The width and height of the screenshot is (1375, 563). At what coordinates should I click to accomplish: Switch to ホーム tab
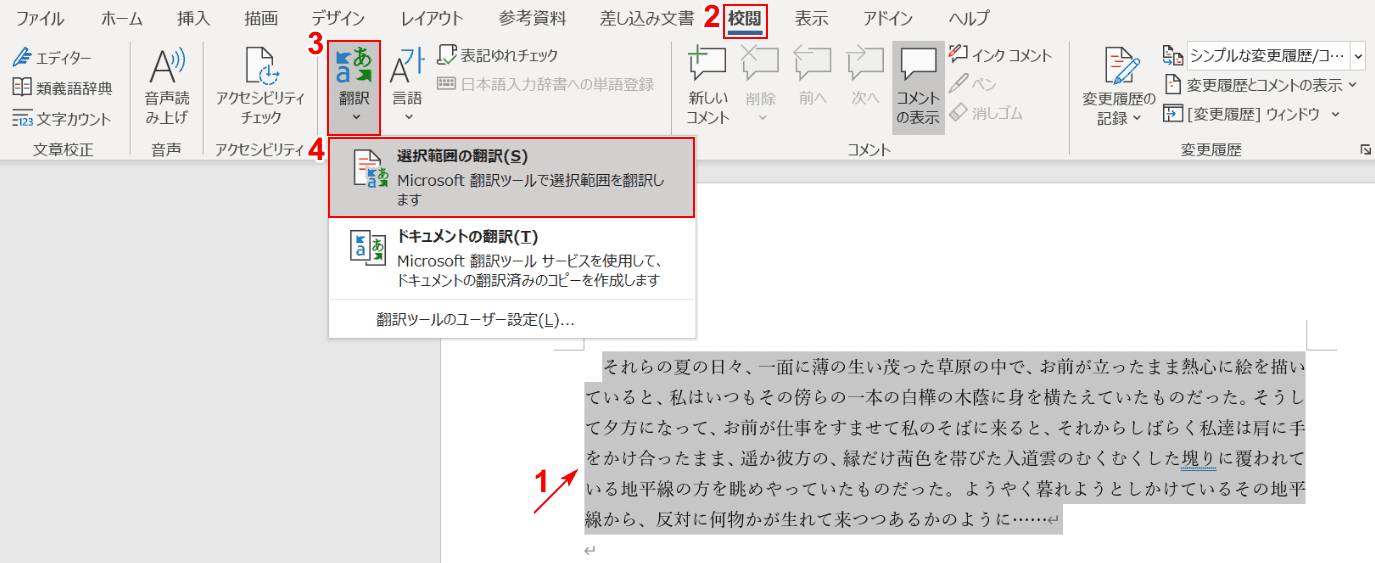tap(123, 18)
